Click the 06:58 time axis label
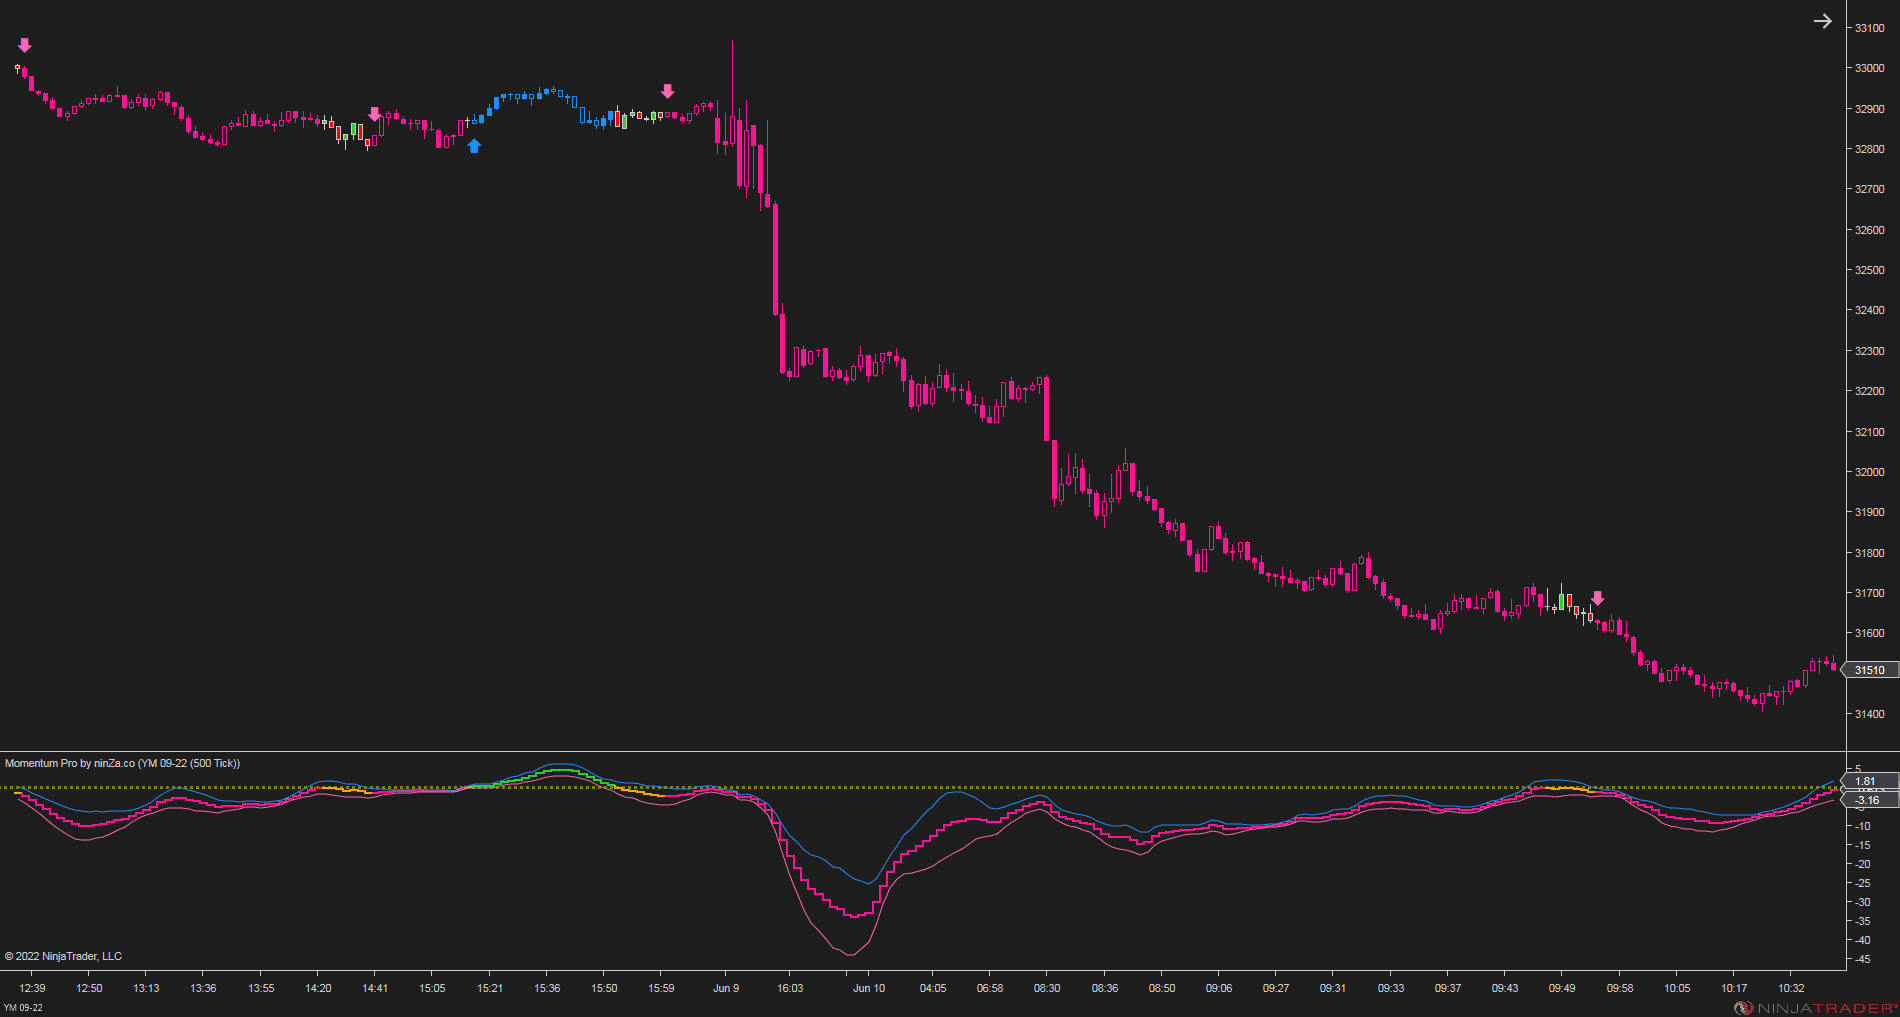Viewport: 1900px width, 1017px height. point(990,988)
